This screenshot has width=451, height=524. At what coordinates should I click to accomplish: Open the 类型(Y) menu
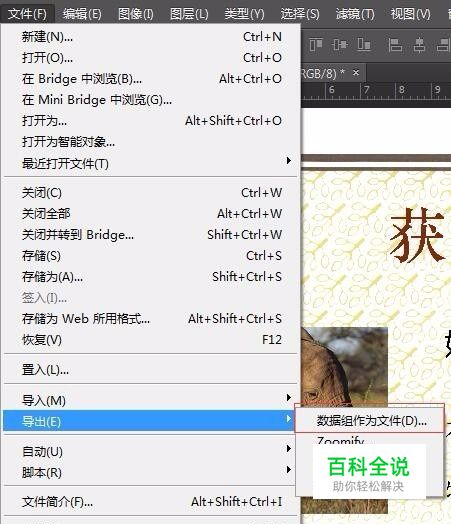click(x=244, y=14)
